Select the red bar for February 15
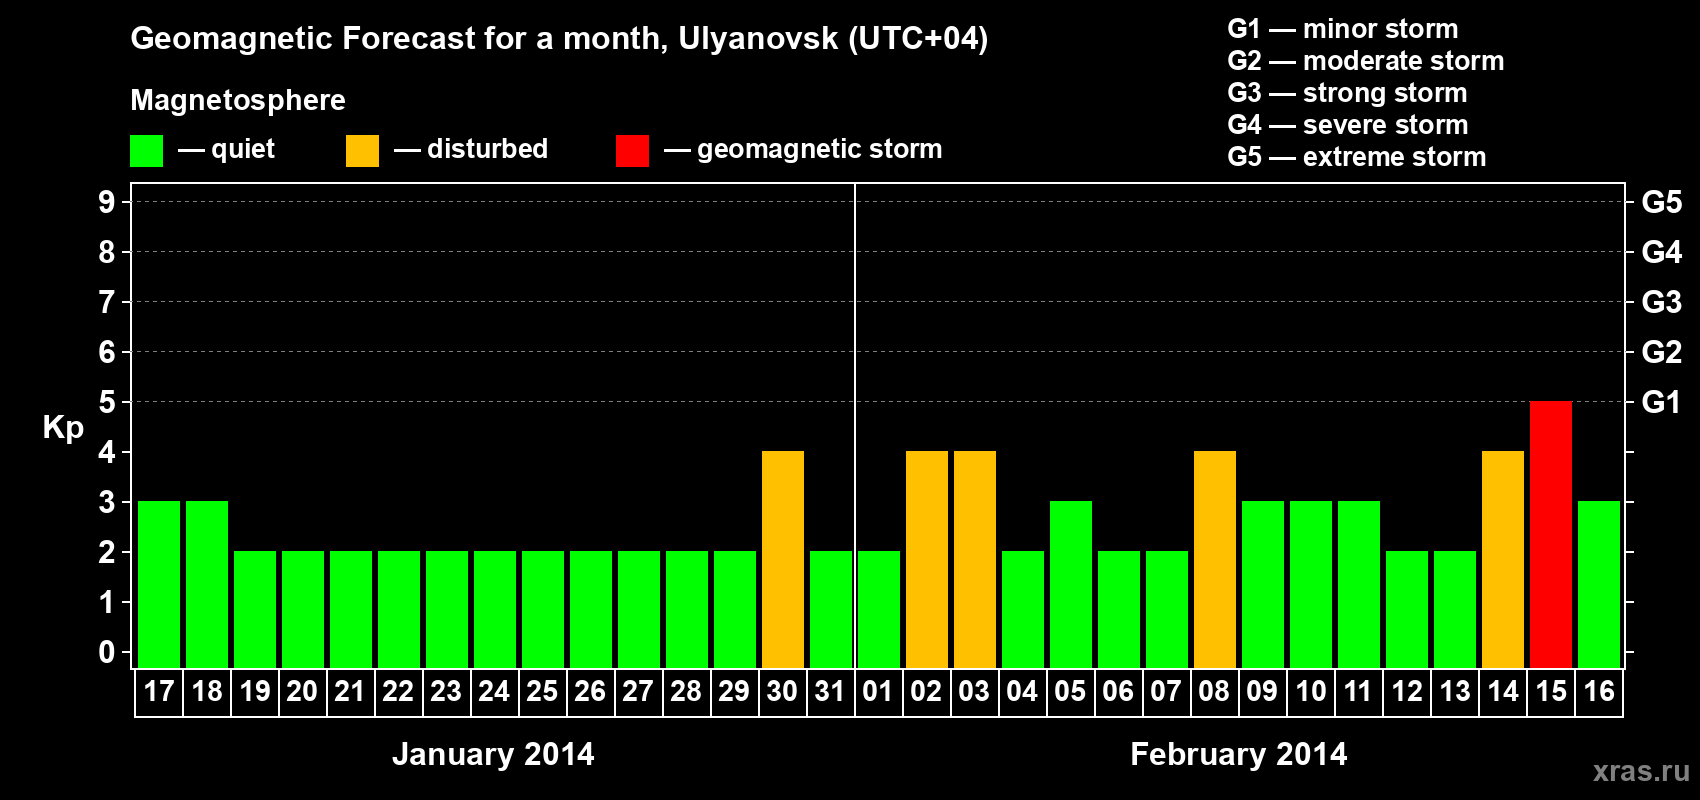This screenshot has height=800, width=1700. click(1551, 534)
